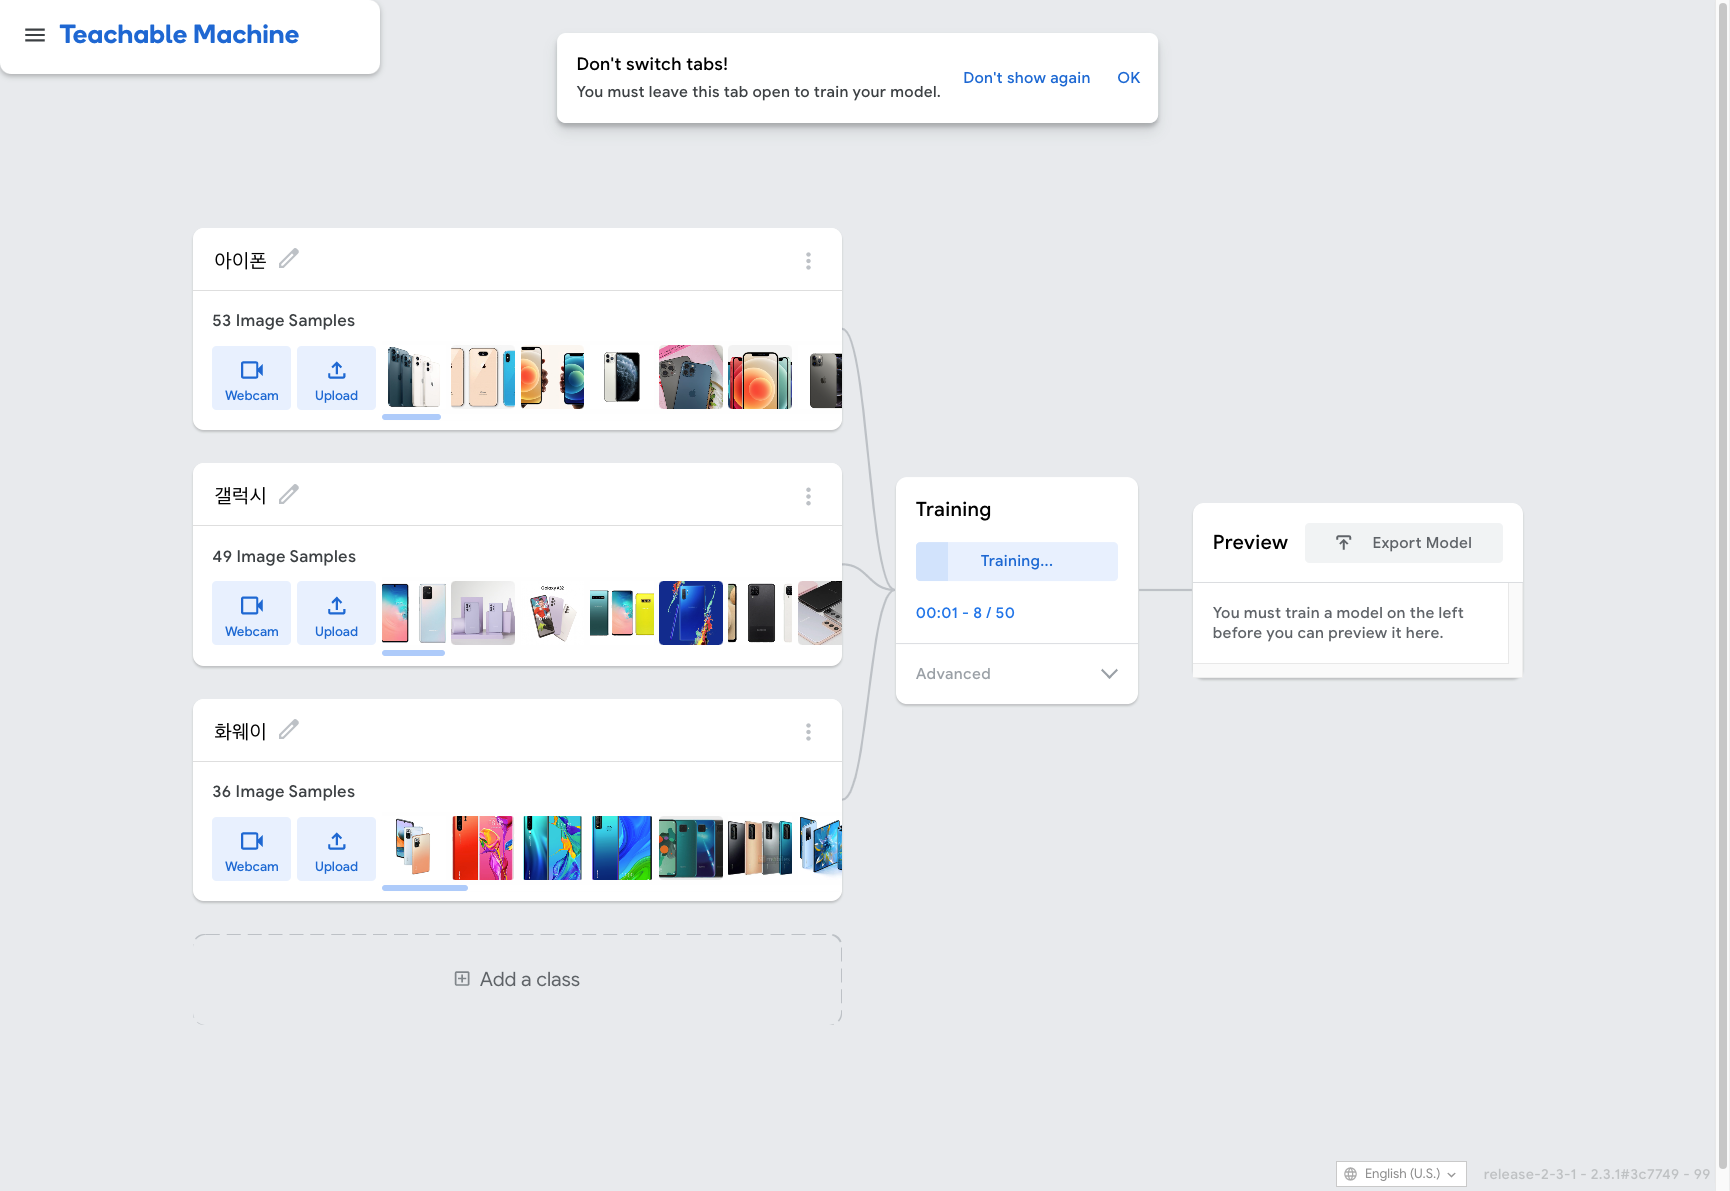Screen dimensions: 1730x1191
Task: Select the pink iPhone back sample thumbnail
Action: tap(690, 377)
